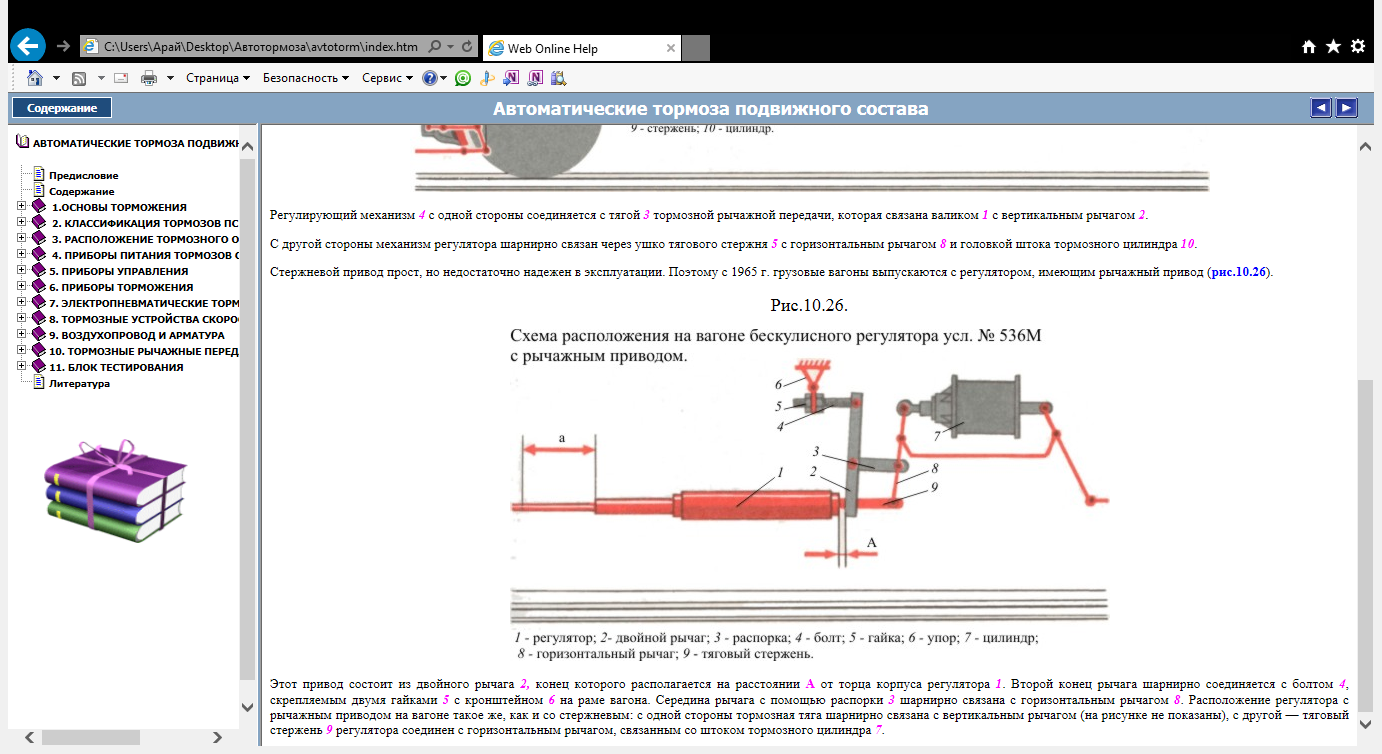
Task: Follow the рис.10.26 blue link
Action: pyautogui.click(x=1239, y=271)
